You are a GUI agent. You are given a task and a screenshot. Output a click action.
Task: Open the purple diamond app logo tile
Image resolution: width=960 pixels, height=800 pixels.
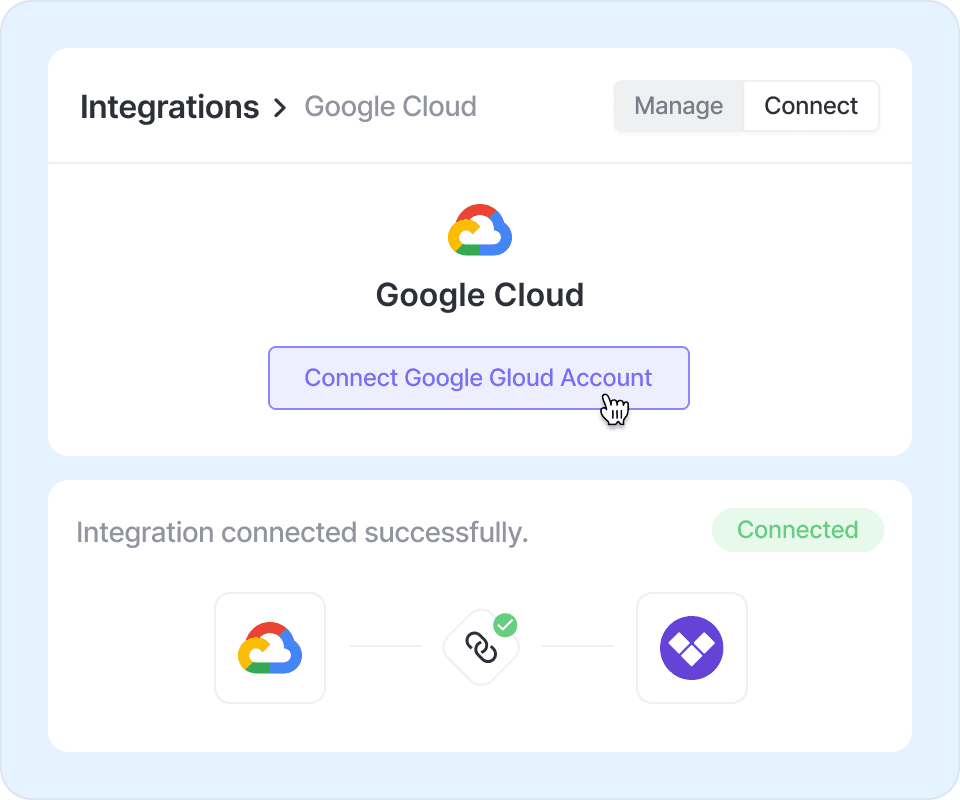692,648
